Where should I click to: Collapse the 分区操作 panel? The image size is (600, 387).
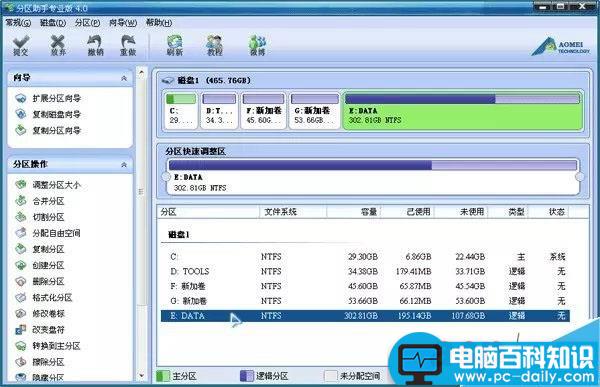tap(124, 165)
